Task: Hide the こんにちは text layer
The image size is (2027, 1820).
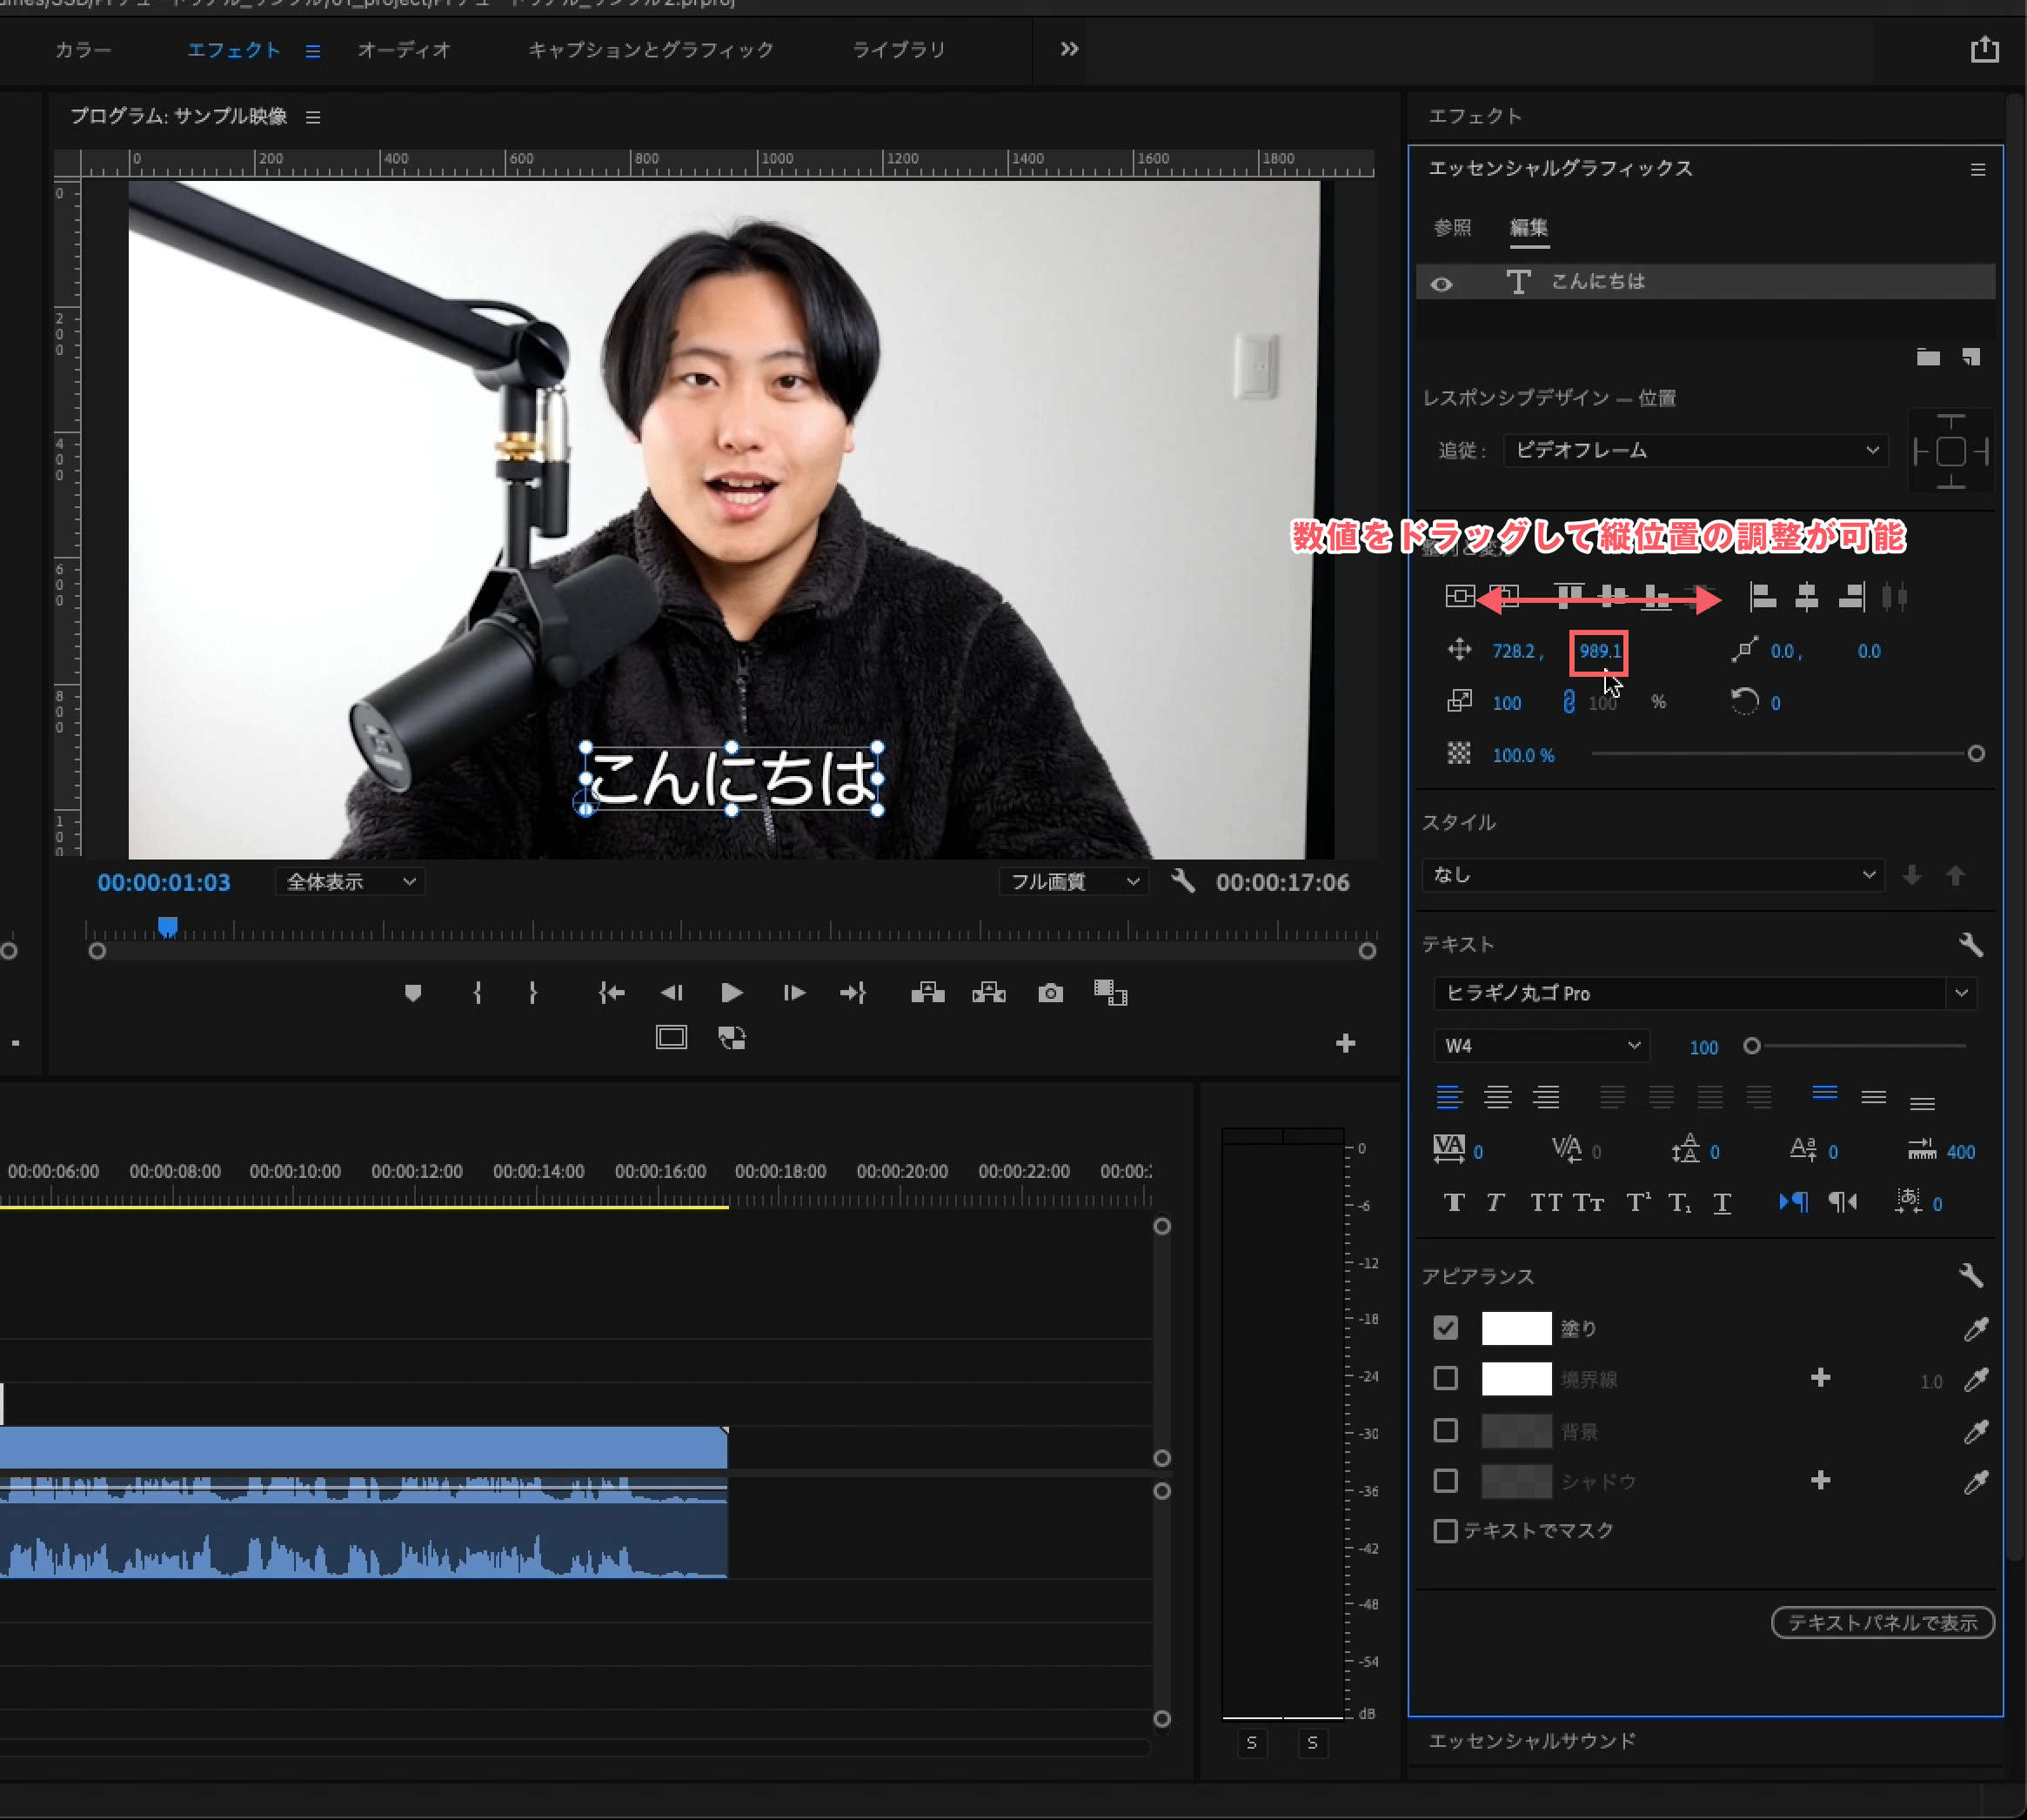Action: (x=1441, y=283)
